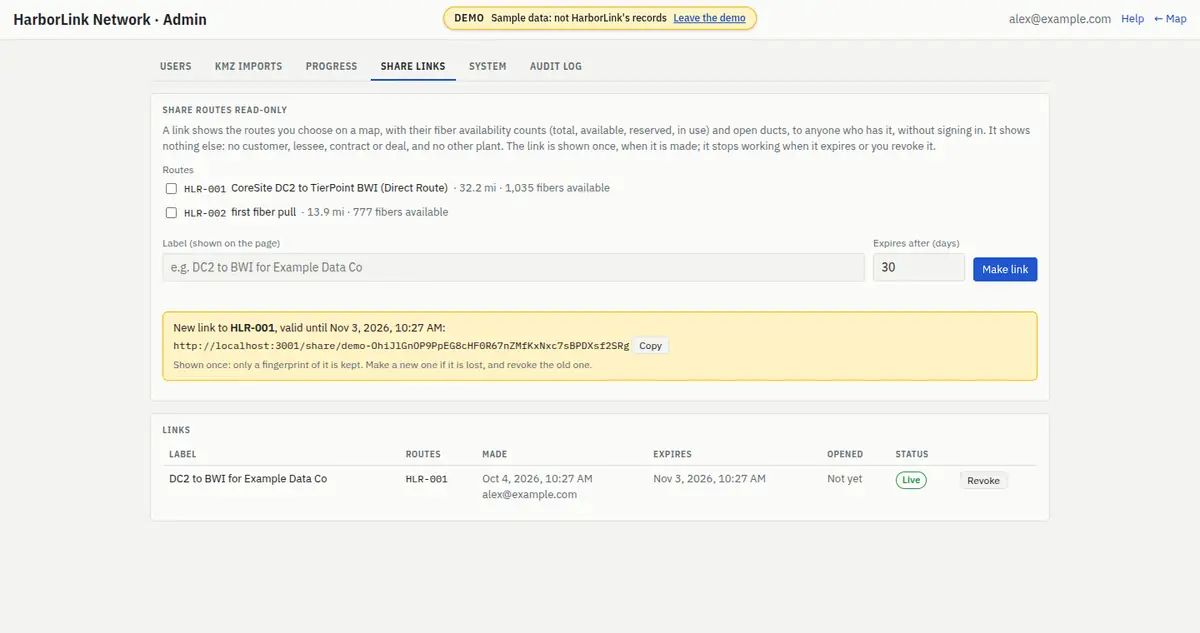Click the alex@example.com text in Links row
This screenshot has height=633, width=1200.
point(529,494)
